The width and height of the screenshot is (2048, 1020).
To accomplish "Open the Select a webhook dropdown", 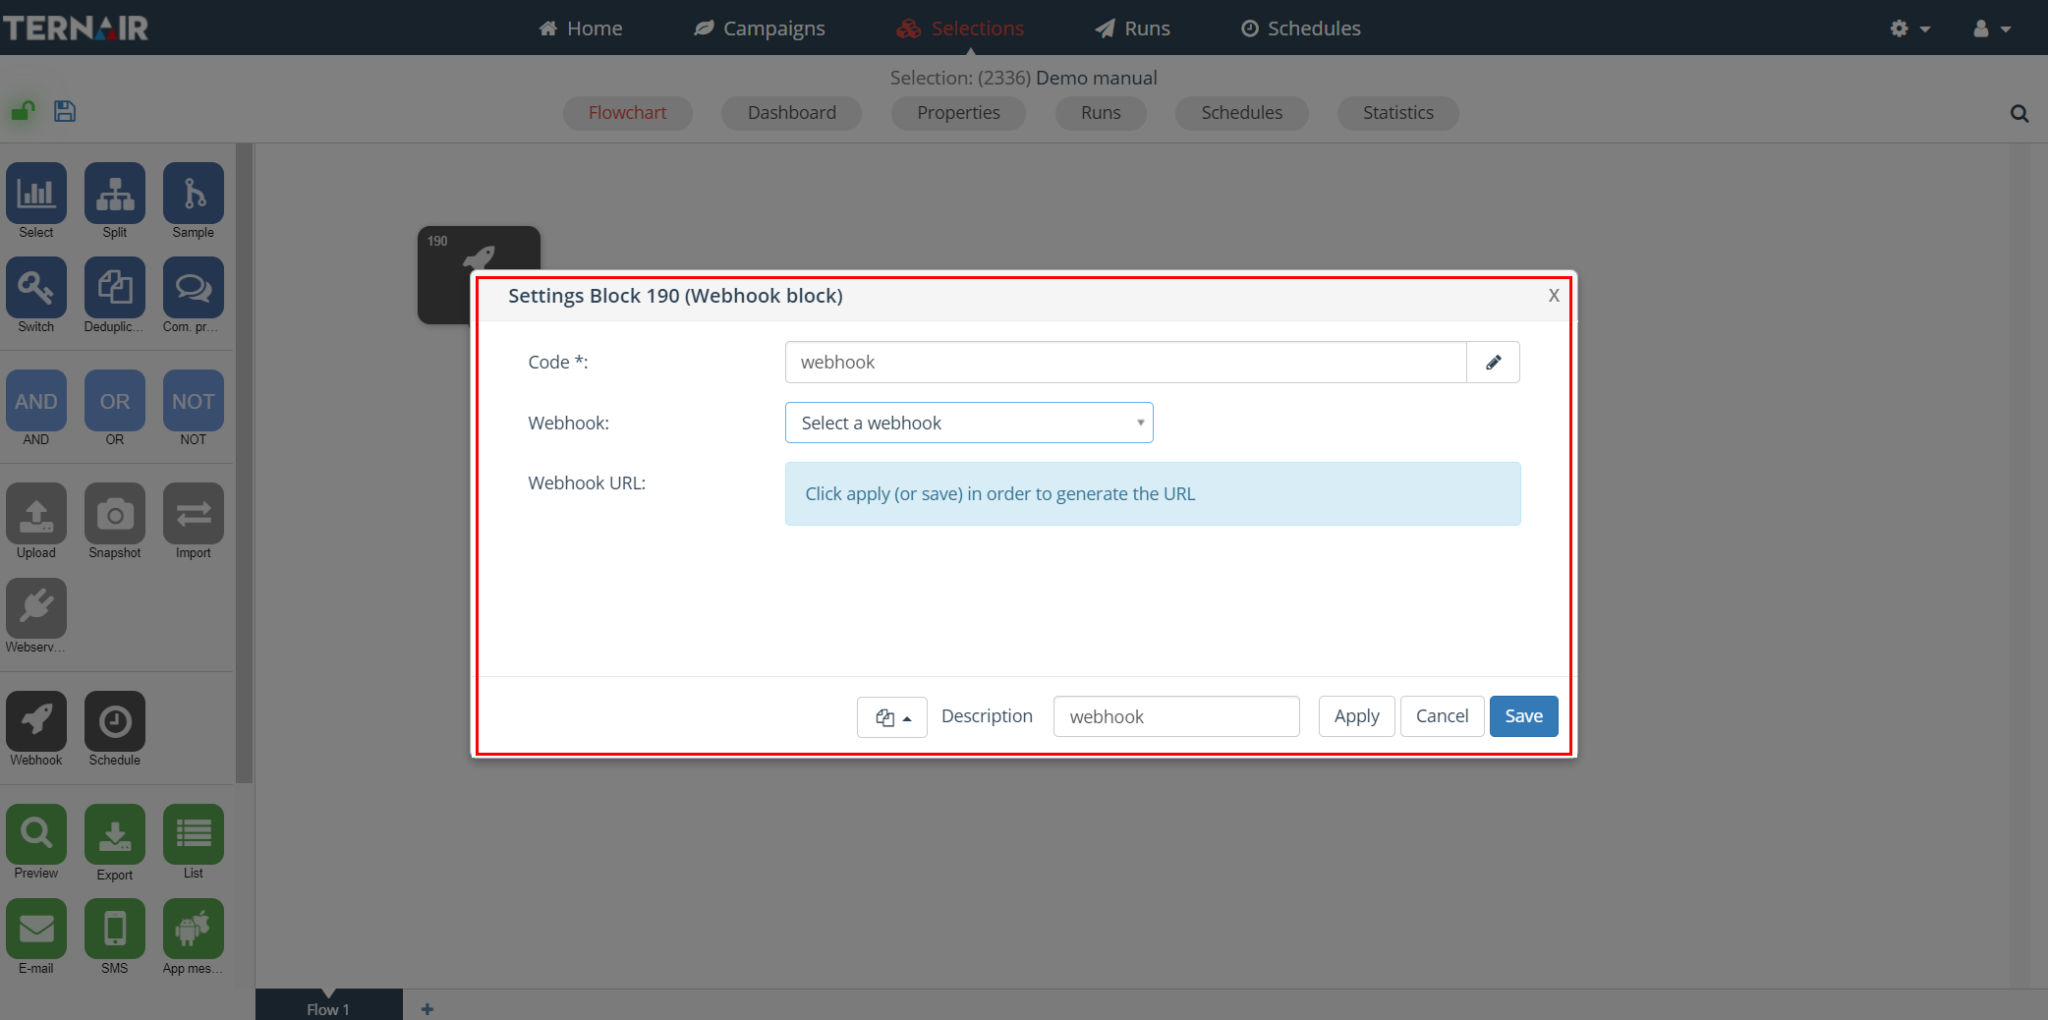I will coord(969,423).
